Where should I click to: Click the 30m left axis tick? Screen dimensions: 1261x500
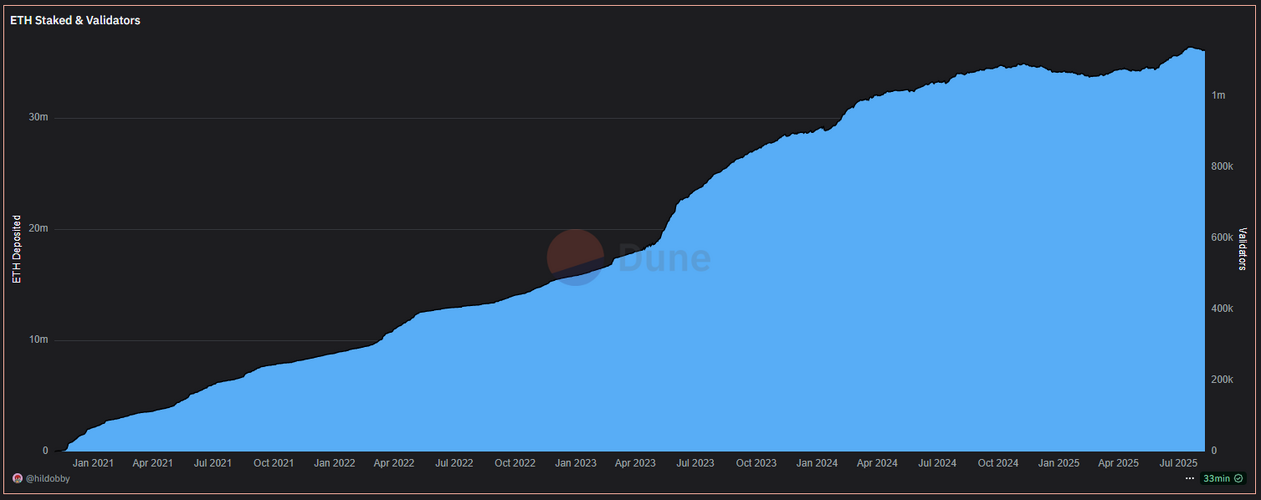38,117
